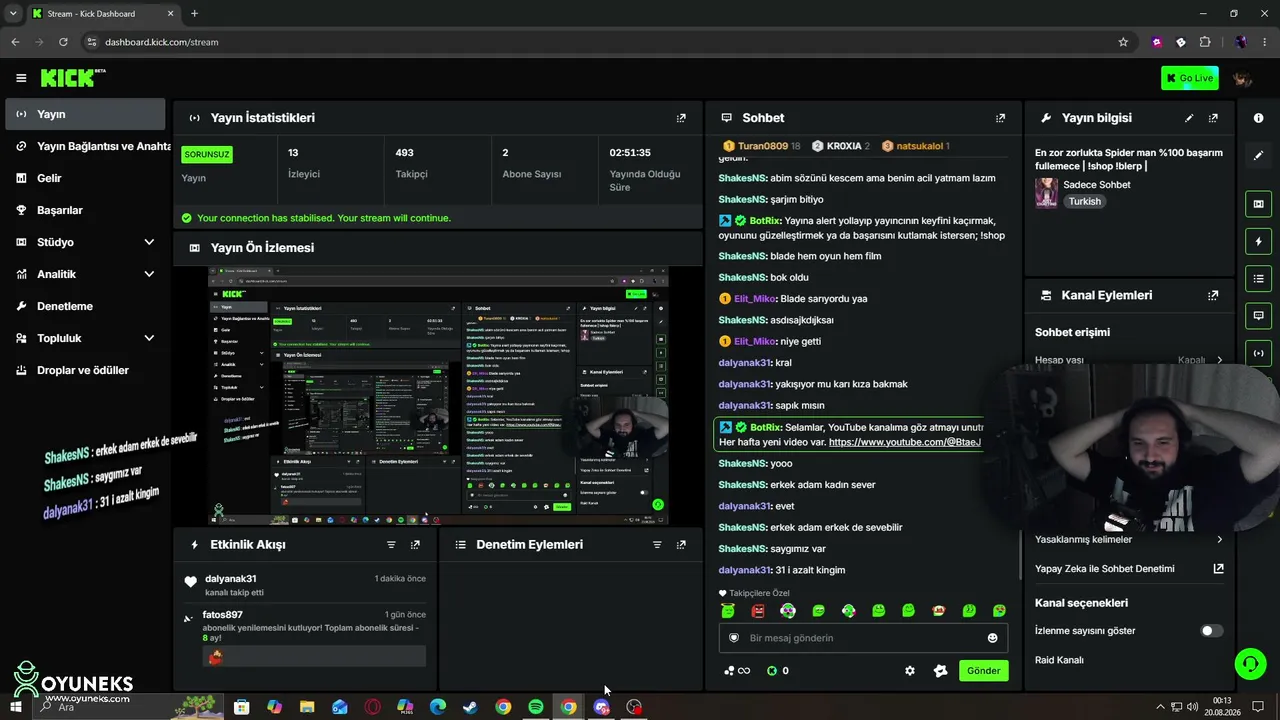
Task: Toggle the lightning bolt activity icon in right rail
Action: click(x=1258, y=241)
